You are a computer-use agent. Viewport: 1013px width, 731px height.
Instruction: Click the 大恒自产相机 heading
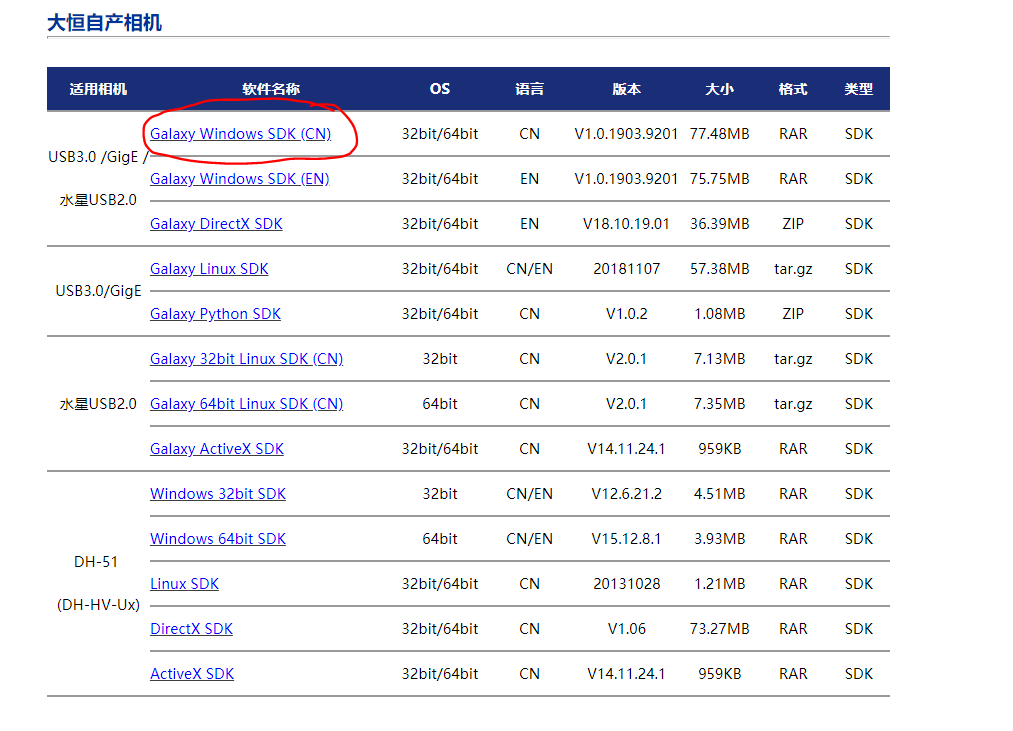pyautogui.click(x=104, y=23)
